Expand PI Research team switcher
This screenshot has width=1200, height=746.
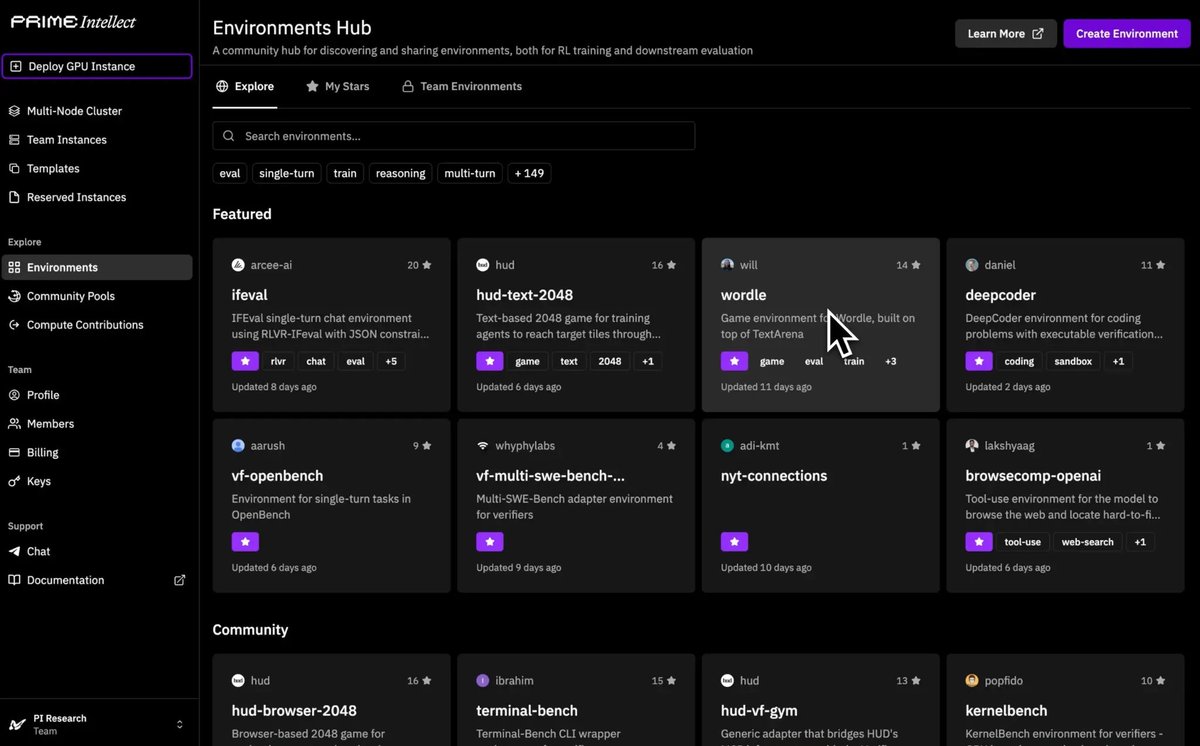coord(180,724)
